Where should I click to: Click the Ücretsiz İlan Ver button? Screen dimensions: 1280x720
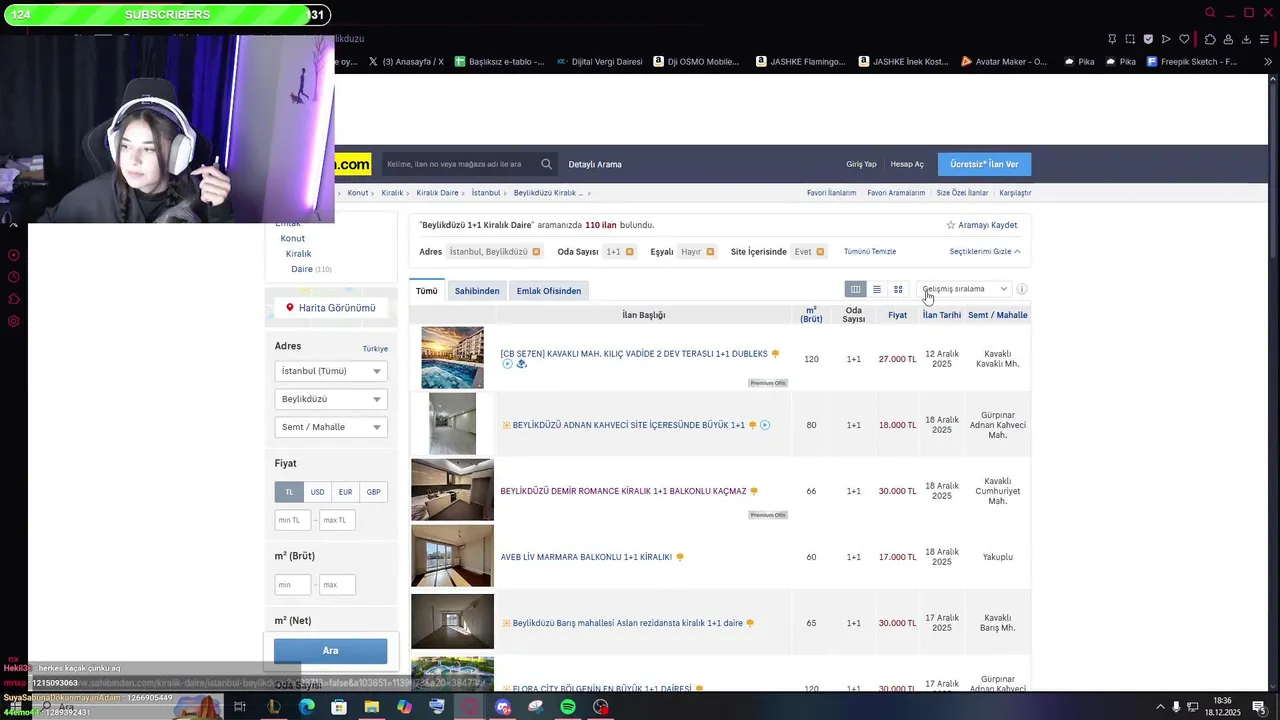(984, 164)
